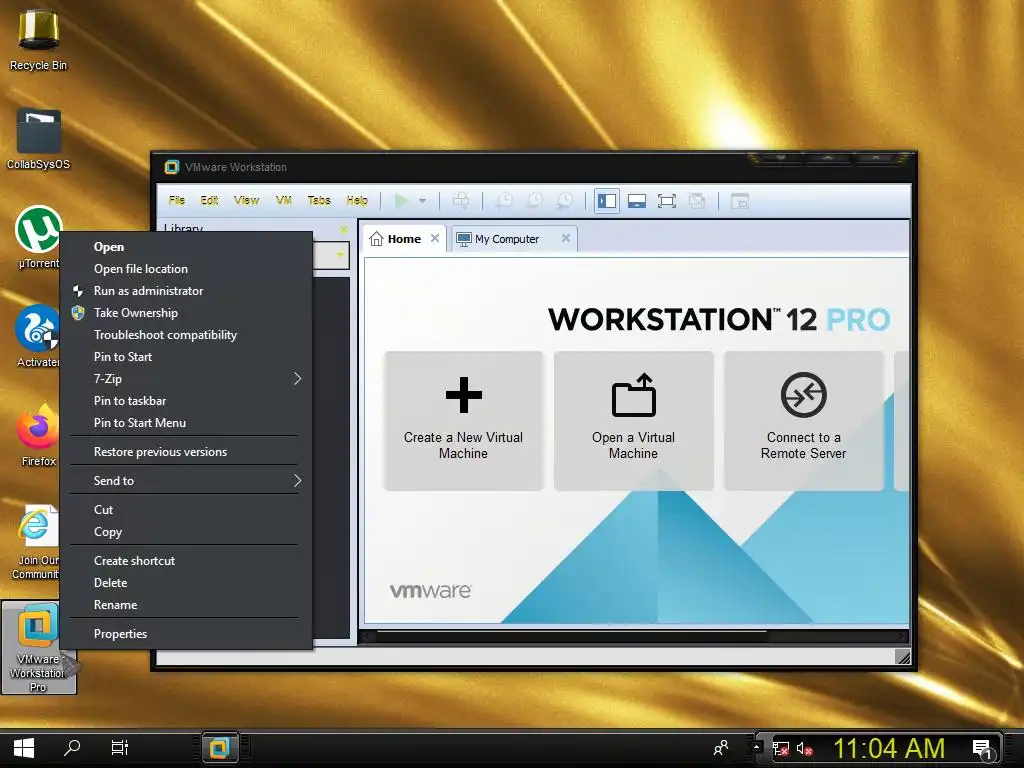Viewport: 1024px width, 768px height.
Task: Expand the 7-Zip submenu
Action: coord(185,379)
